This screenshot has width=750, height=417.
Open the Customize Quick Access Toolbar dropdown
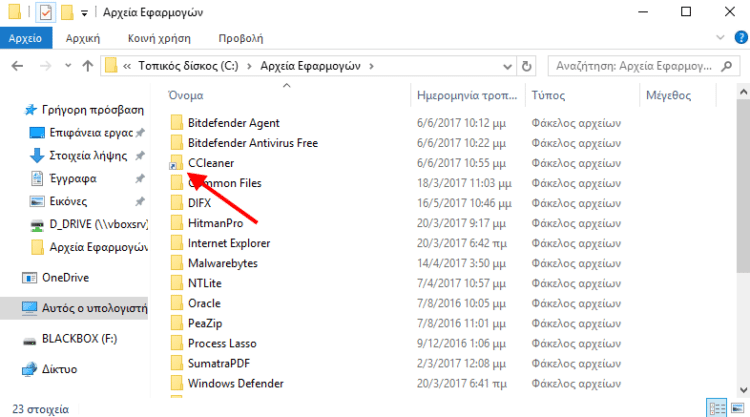pyautogui.click(x=84, y=13)
